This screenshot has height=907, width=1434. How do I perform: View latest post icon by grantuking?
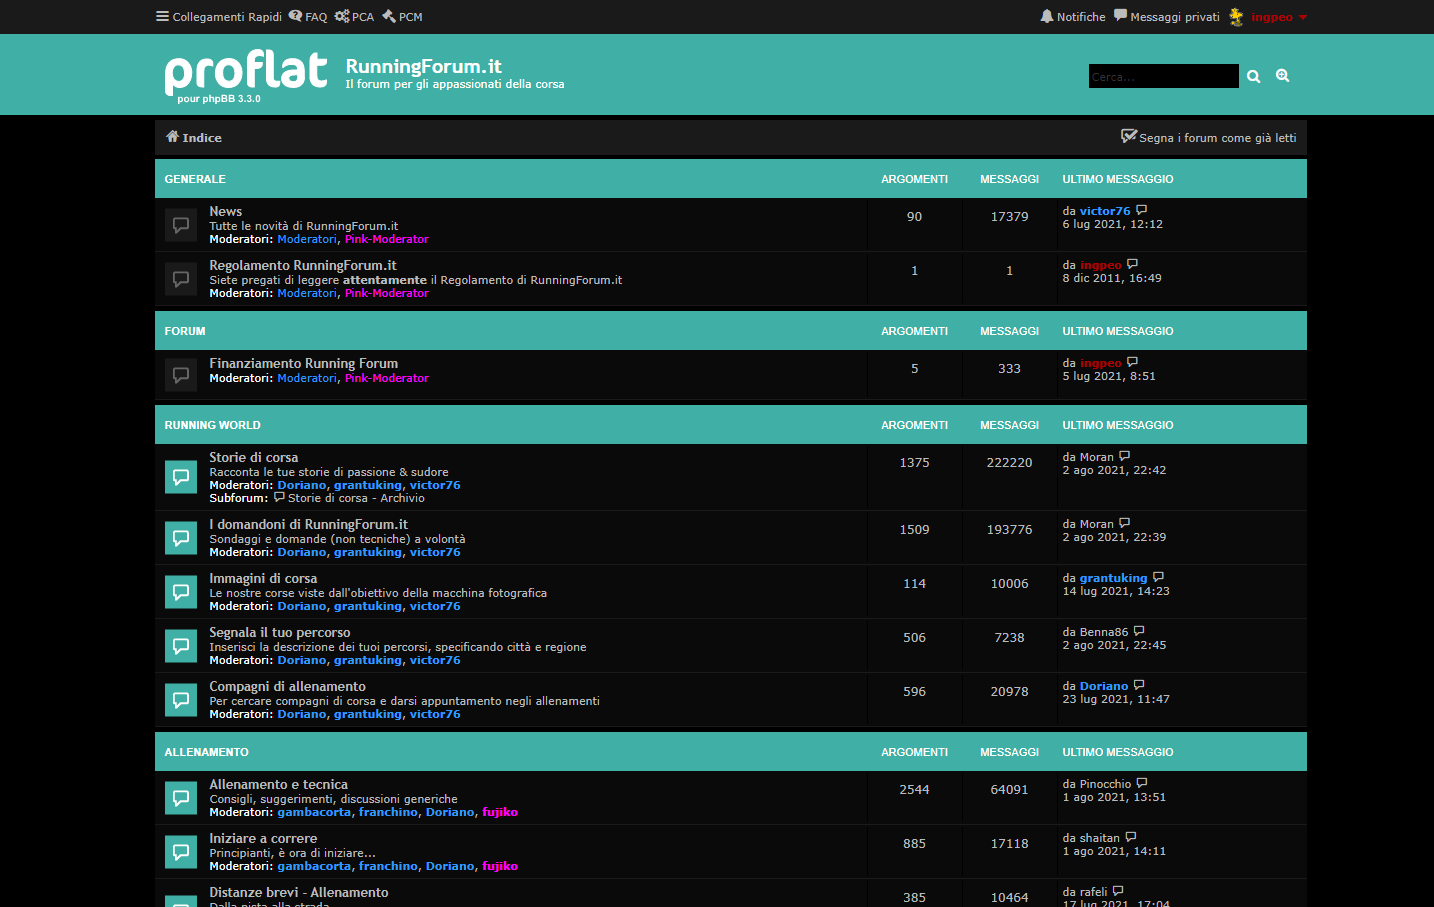(1159, 577)
